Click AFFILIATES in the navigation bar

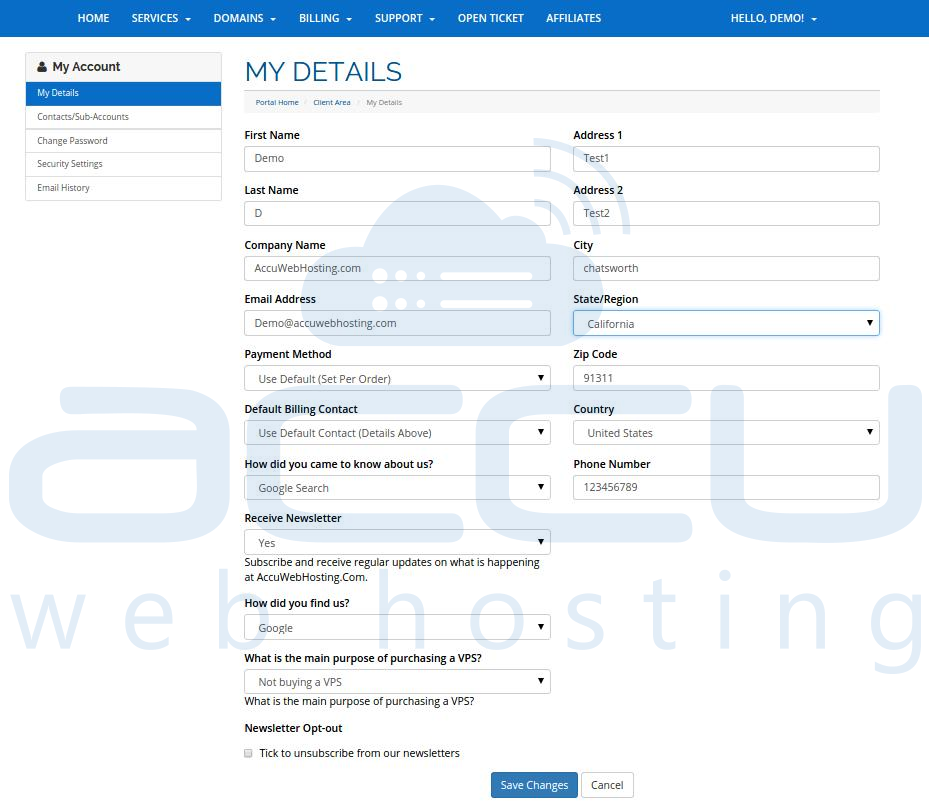click(x=574, y=18)
